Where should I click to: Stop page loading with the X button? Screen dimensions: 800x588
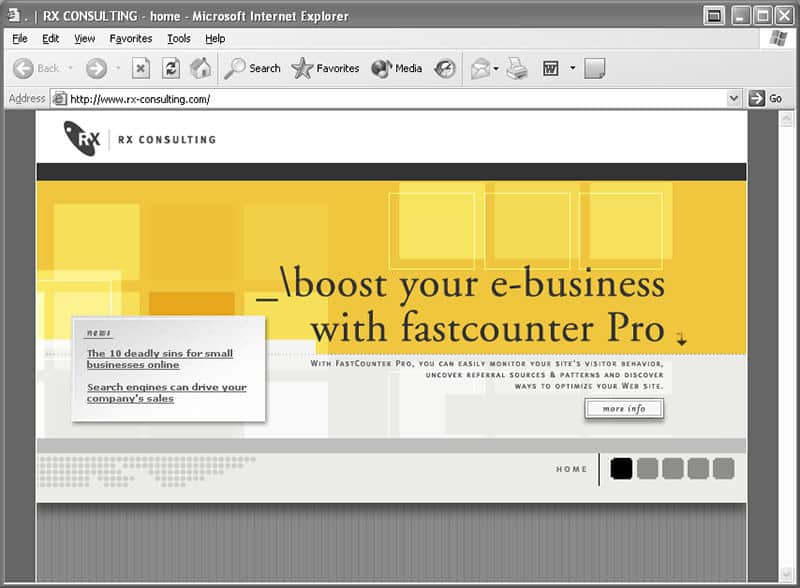point(141,68)
